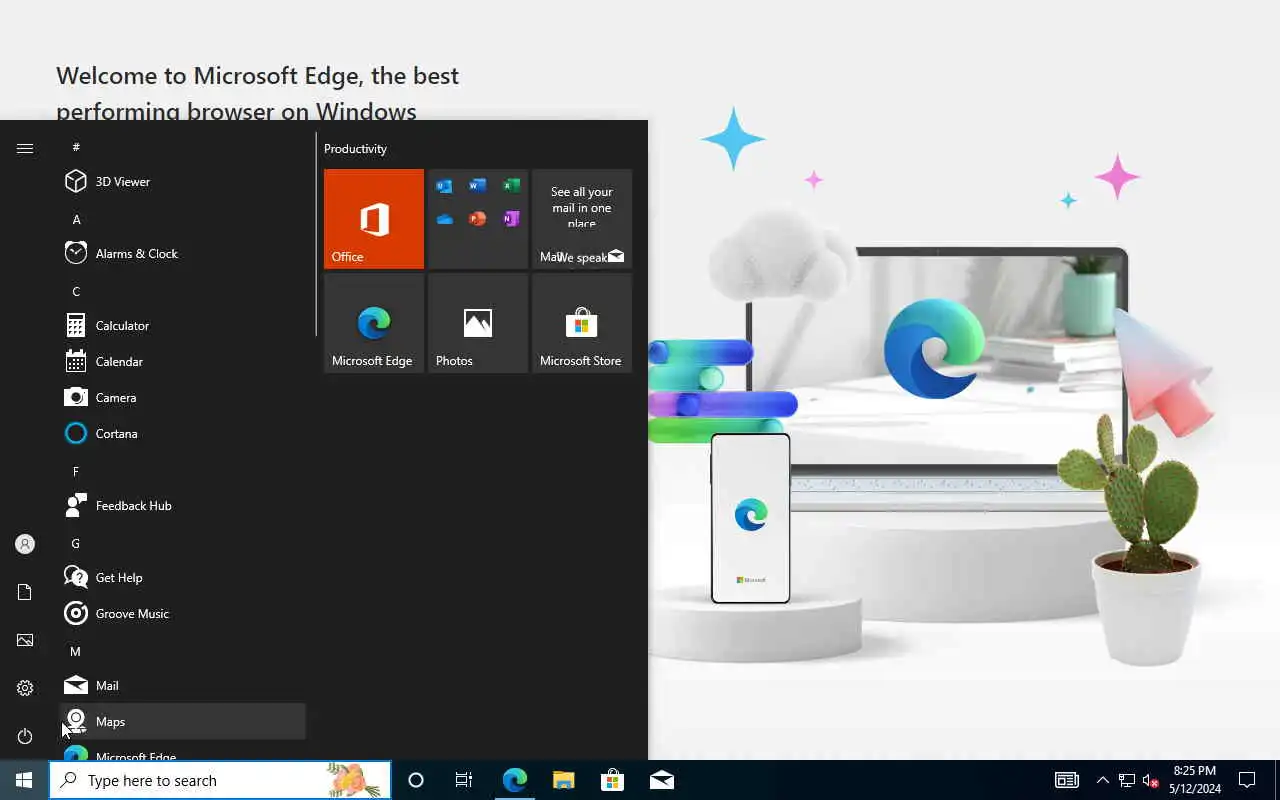This screenshot has width=1280, height=800.
Task: Open the Calculator app
Action: 182,325
